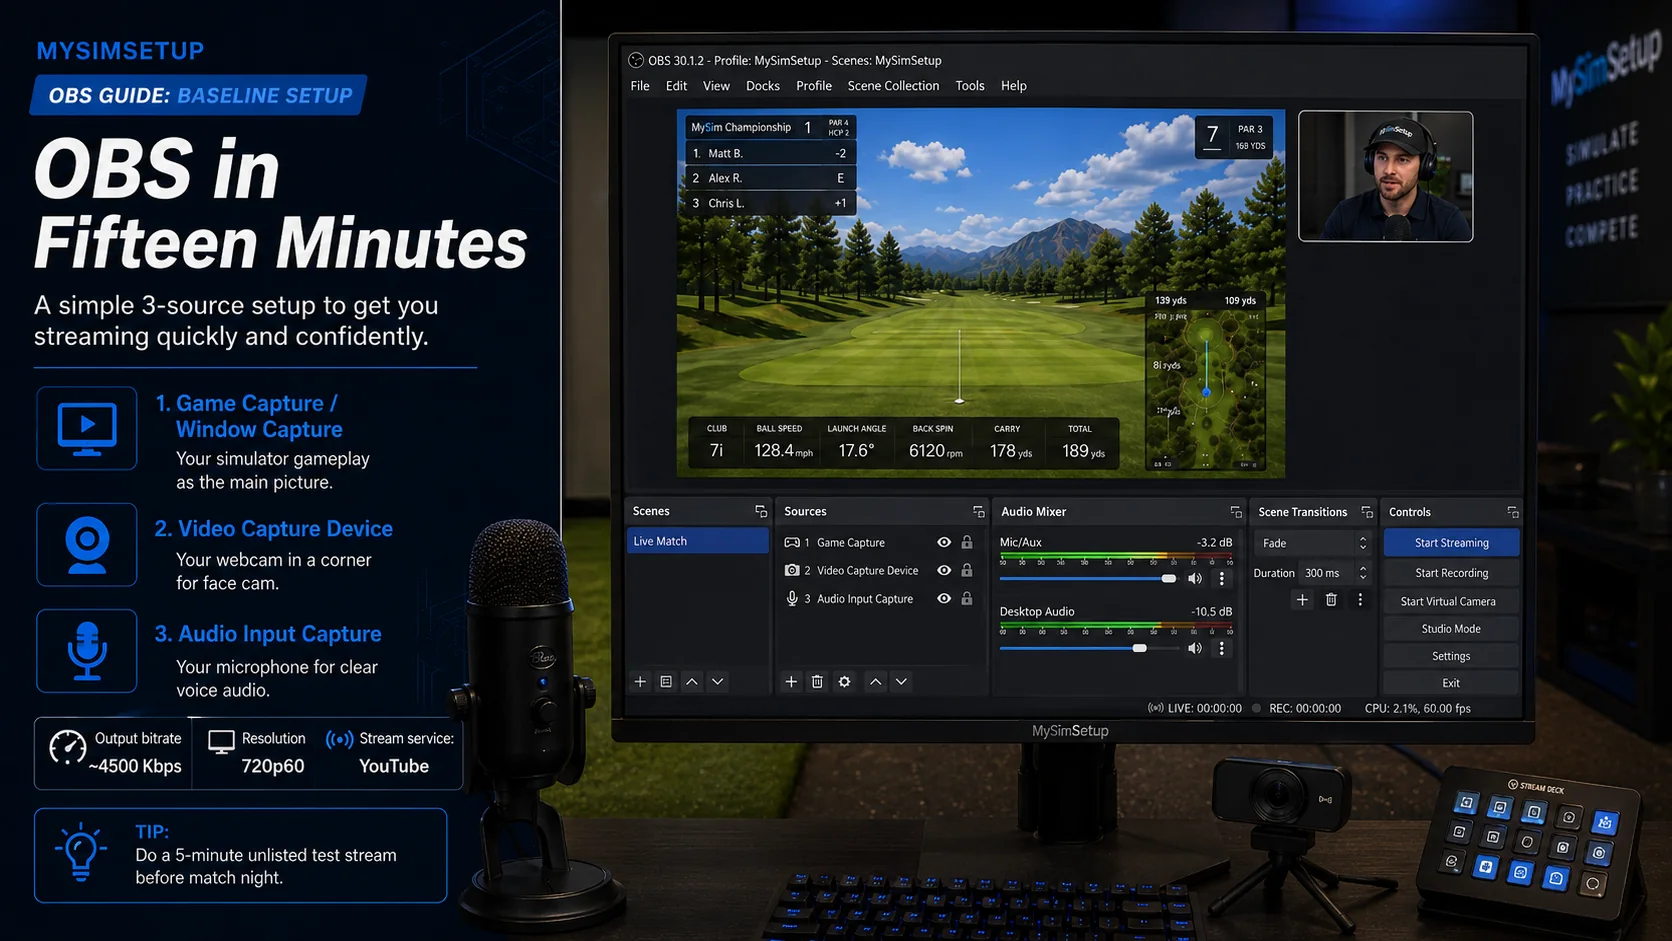Open transition properties three-dot menu
Screen dimensions: 1672x941
point(1359,600)
